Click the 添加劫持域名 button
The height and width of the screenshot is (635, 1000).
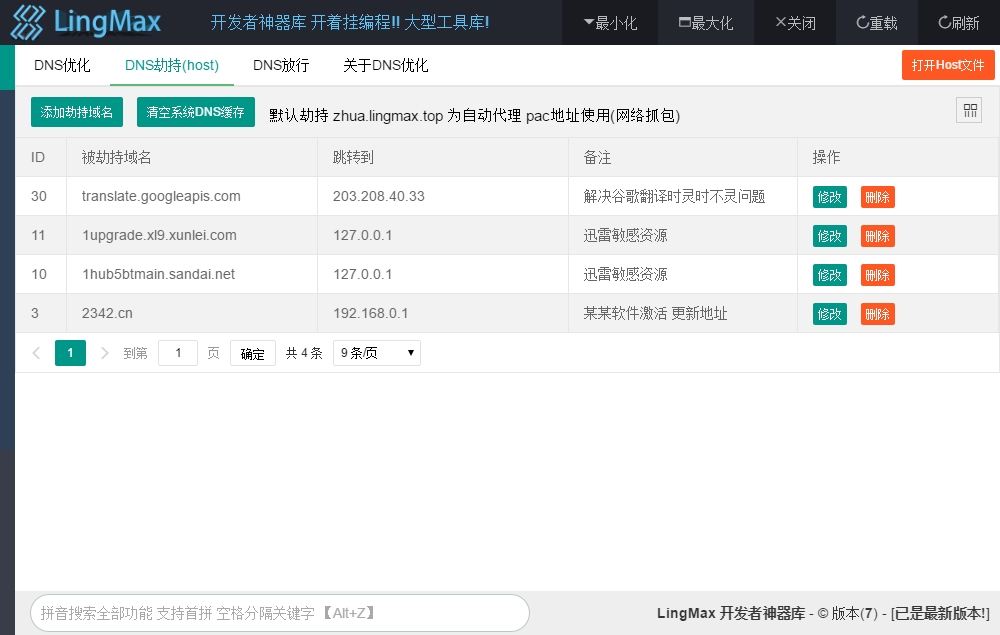[x=76, y=112]
